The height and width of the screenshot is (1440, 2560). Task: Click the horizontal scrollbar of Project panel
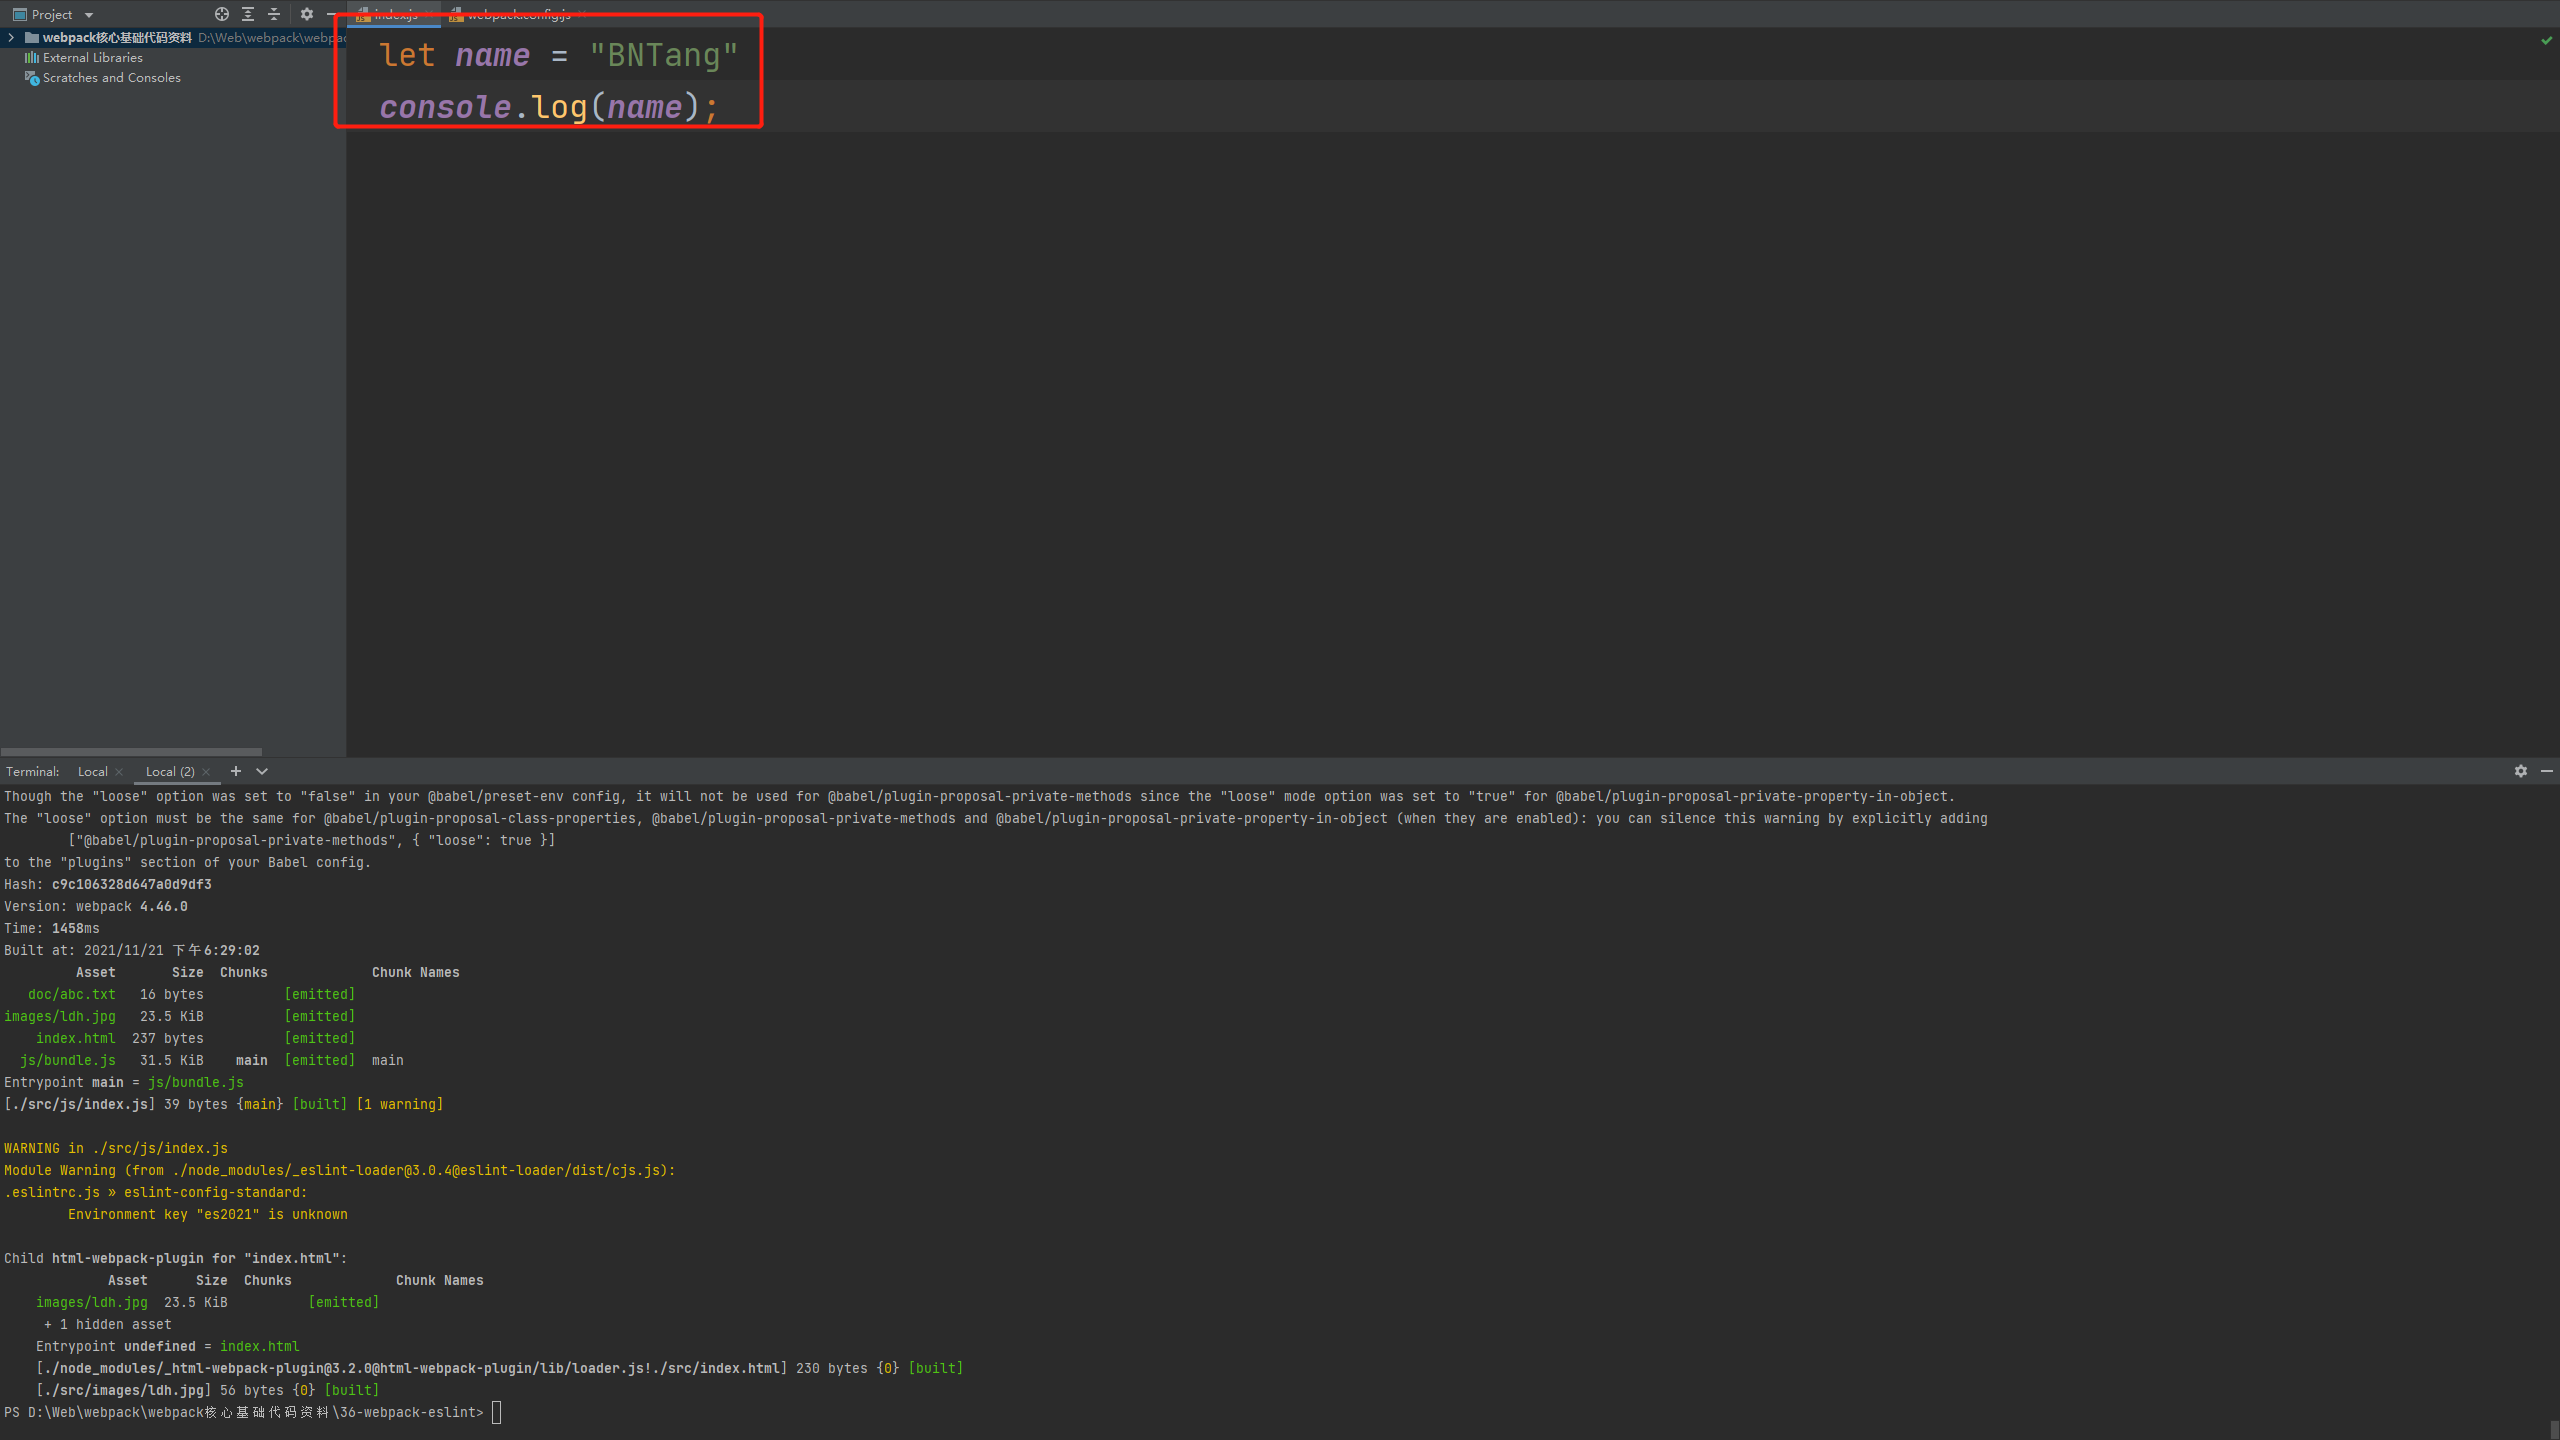click(x=131, y=751)
